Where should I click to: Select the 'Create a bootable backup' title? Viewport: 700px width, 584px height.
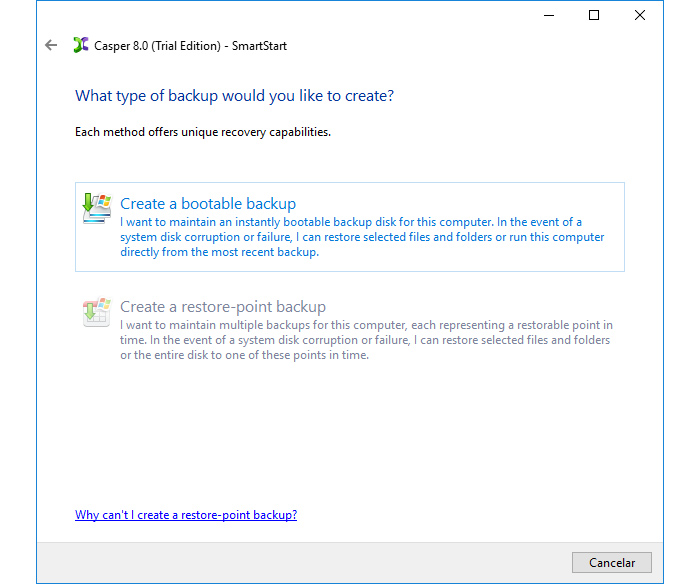click(208, 204)
